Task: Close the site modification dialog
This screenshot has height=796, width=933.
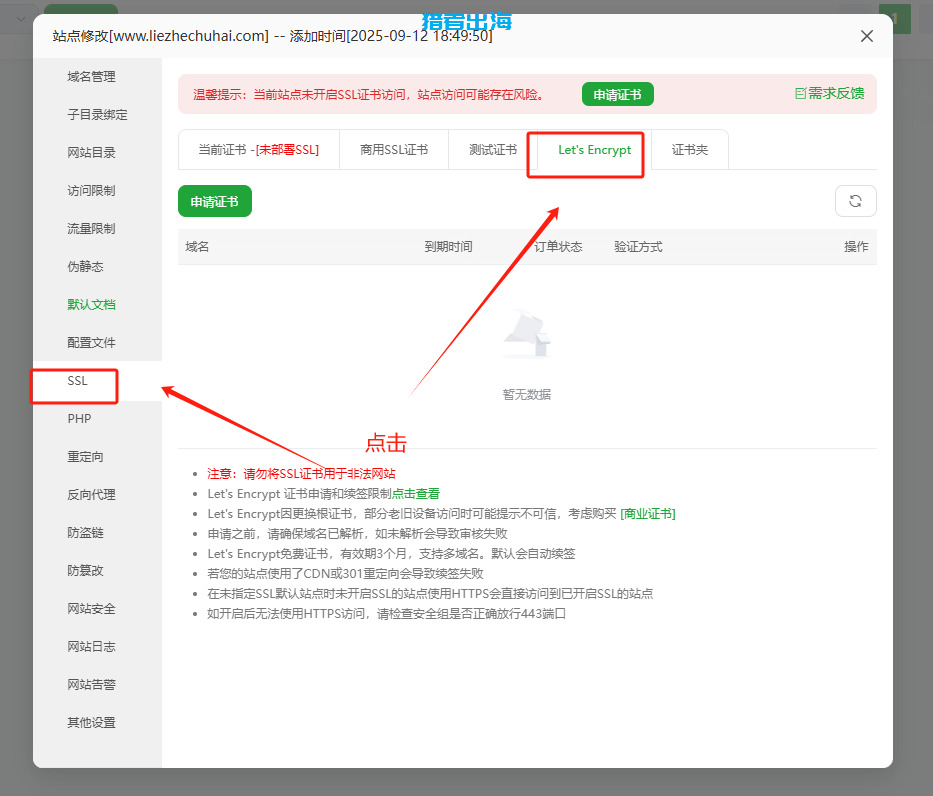Action: click(867, 36)
